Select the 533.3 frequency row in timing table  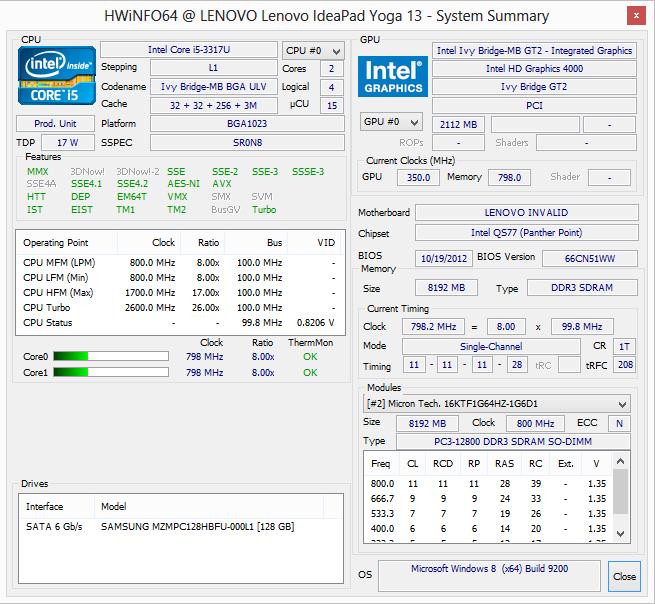point(488,514)
